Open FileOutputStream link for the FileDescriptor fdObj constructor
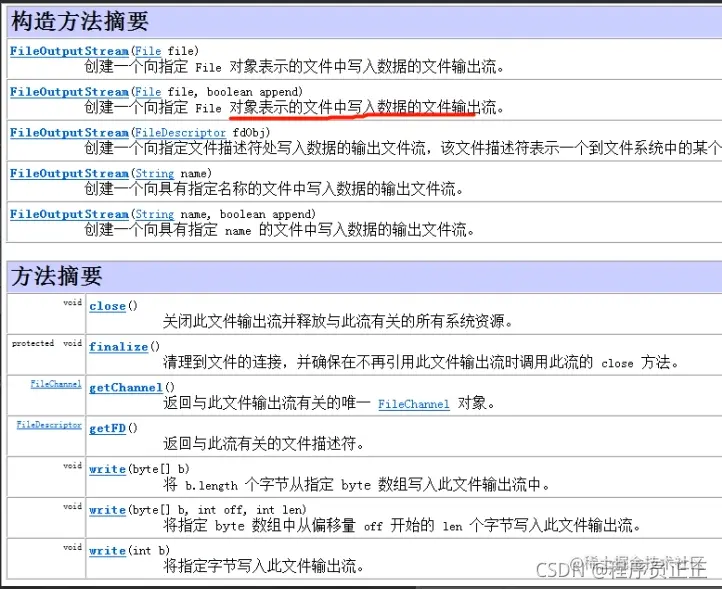The width and height of the screenshot is (722, 589). pyautogui.click(x=70, y=133)
